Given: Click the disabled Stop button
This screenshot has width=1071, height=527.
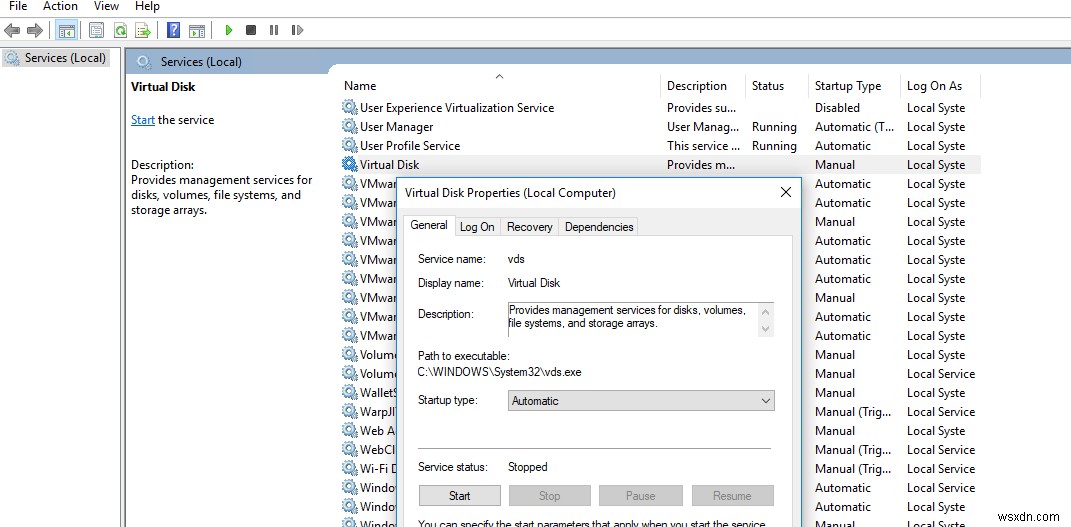Looking at the screenshot, I should (x=550, y=496).
